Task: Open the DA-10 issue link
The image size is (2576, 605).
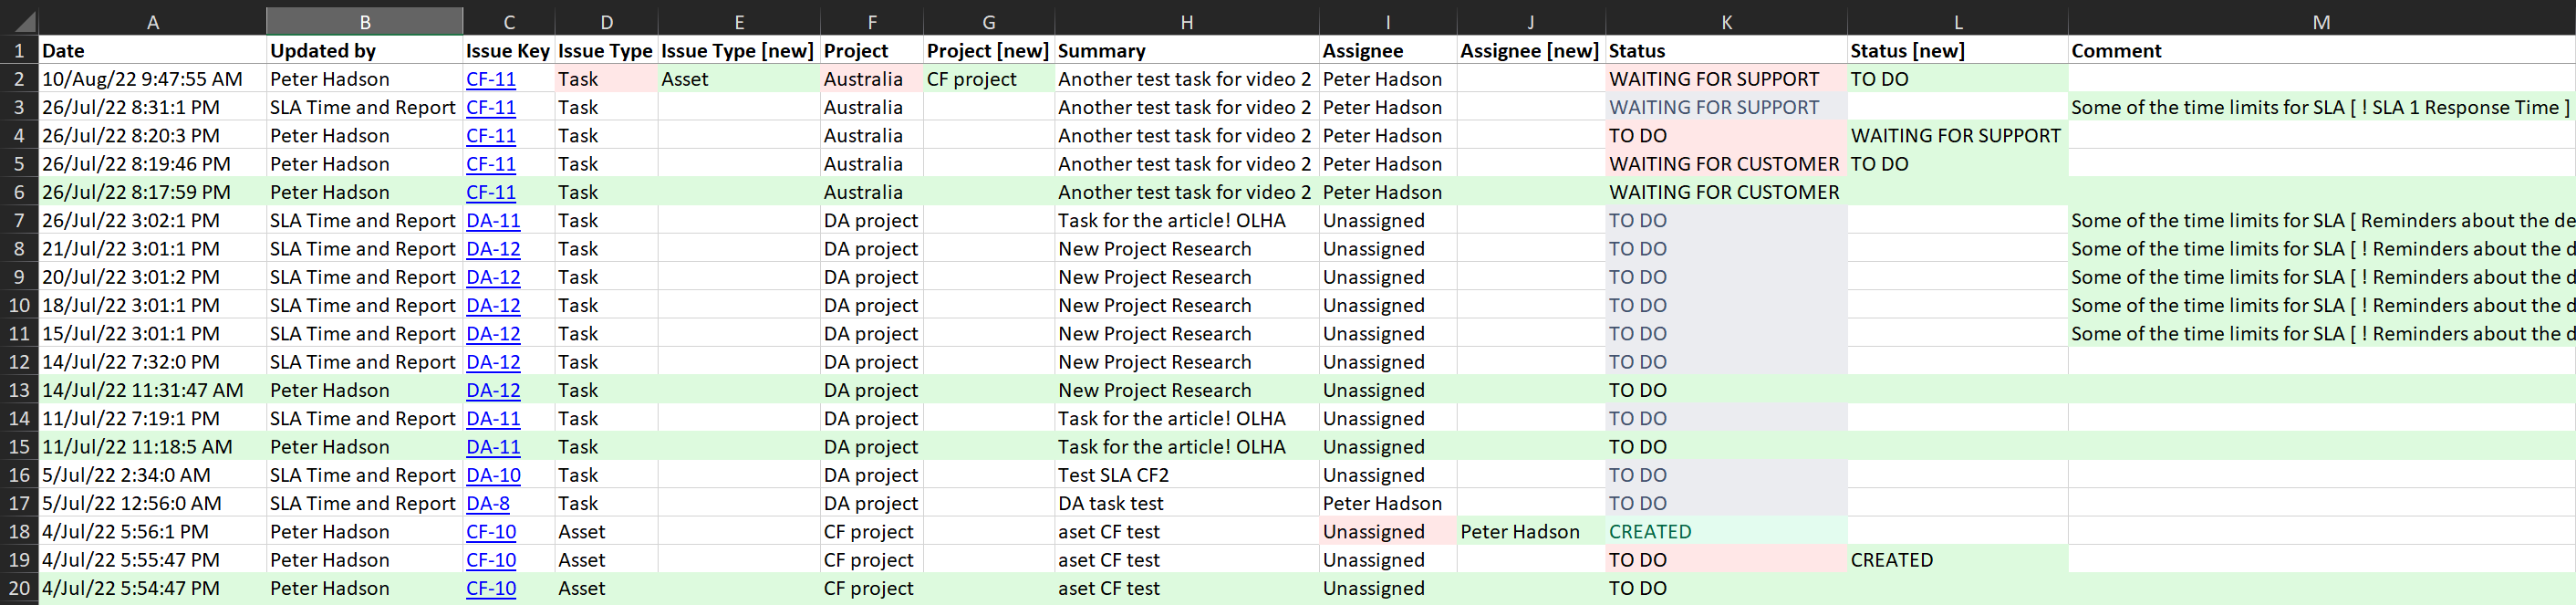Action: click(493, 475)
